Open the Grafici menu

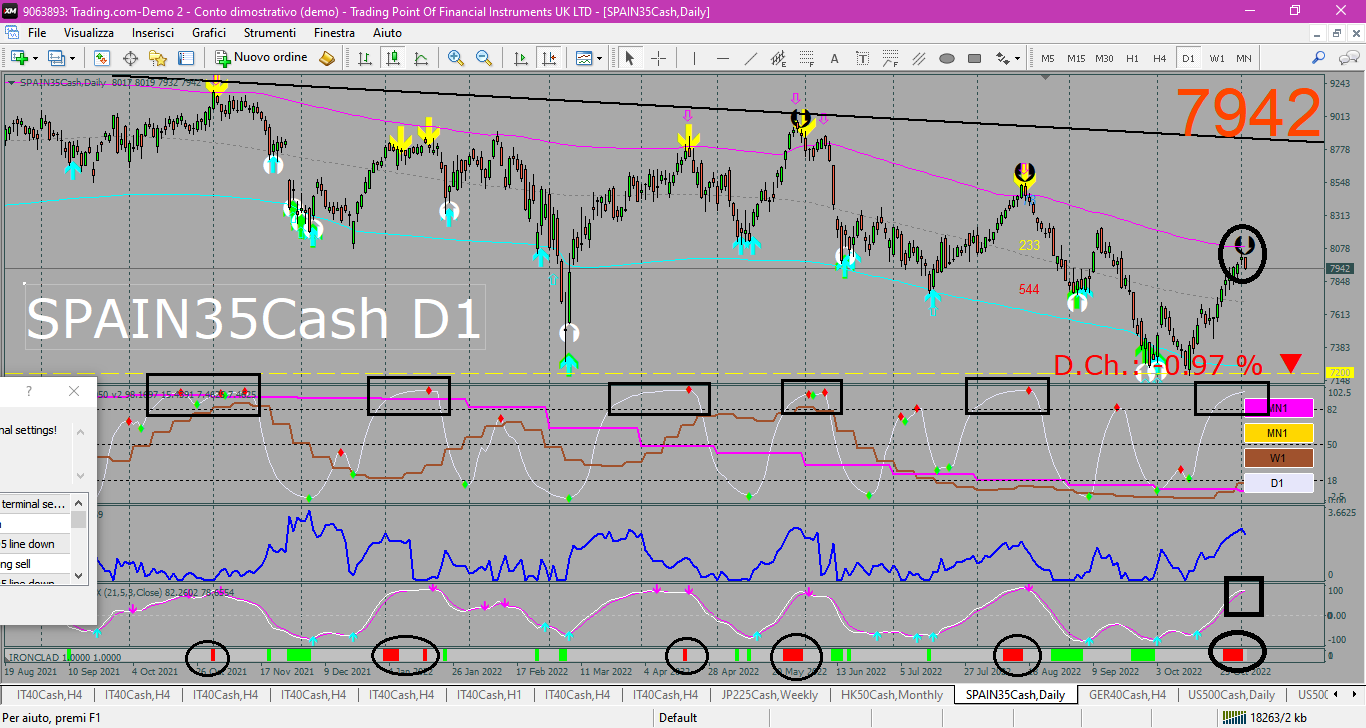[x=209, y=33]
